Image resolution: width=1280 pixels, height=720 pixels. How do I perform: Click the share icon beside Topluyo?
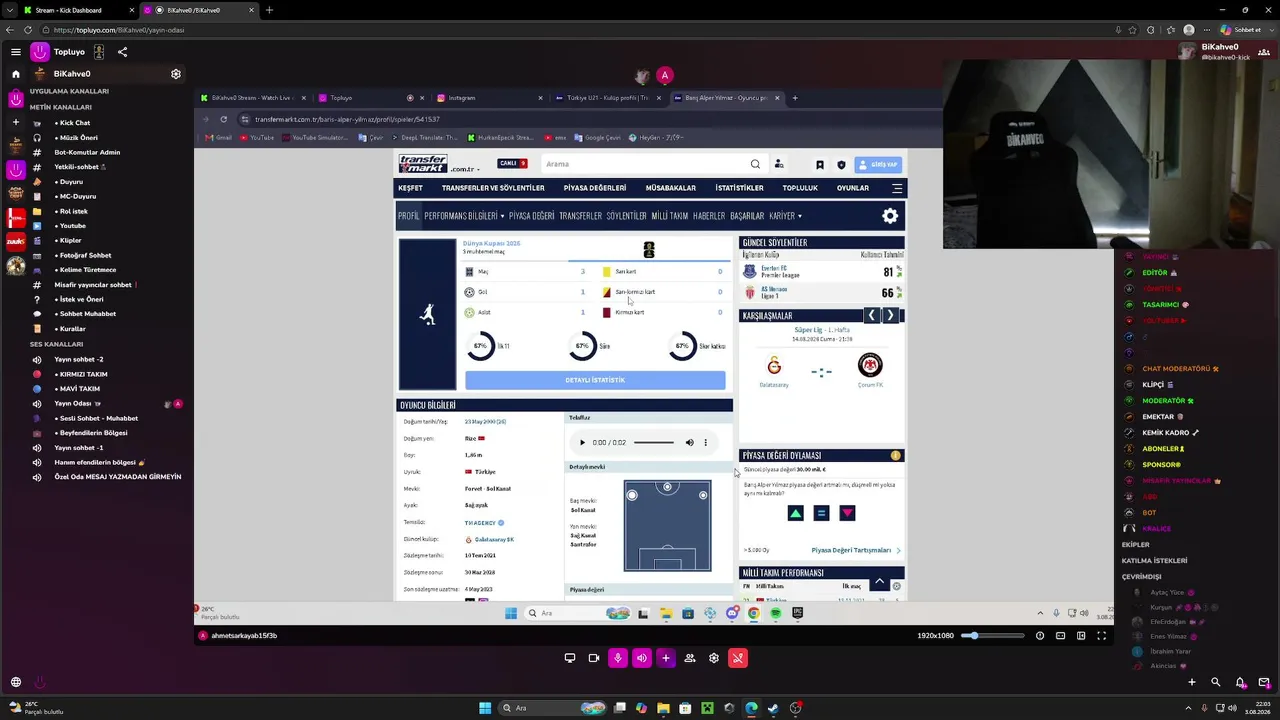pyautogui.click(x=122, y=52)
